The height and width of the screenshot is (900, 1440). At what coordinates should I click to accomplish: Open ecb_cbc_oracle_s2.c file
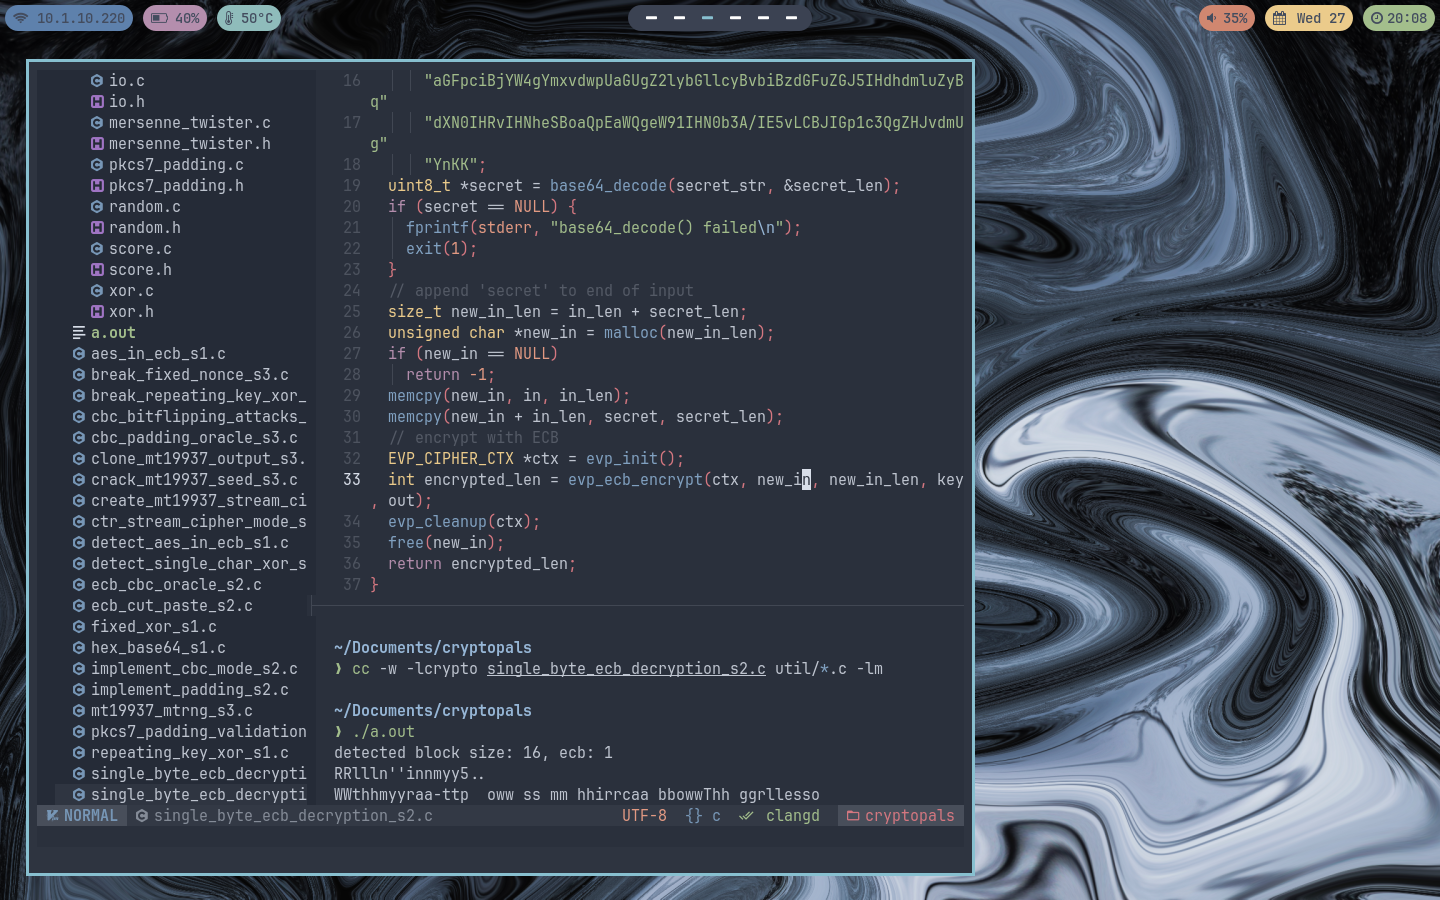point(176,584)
